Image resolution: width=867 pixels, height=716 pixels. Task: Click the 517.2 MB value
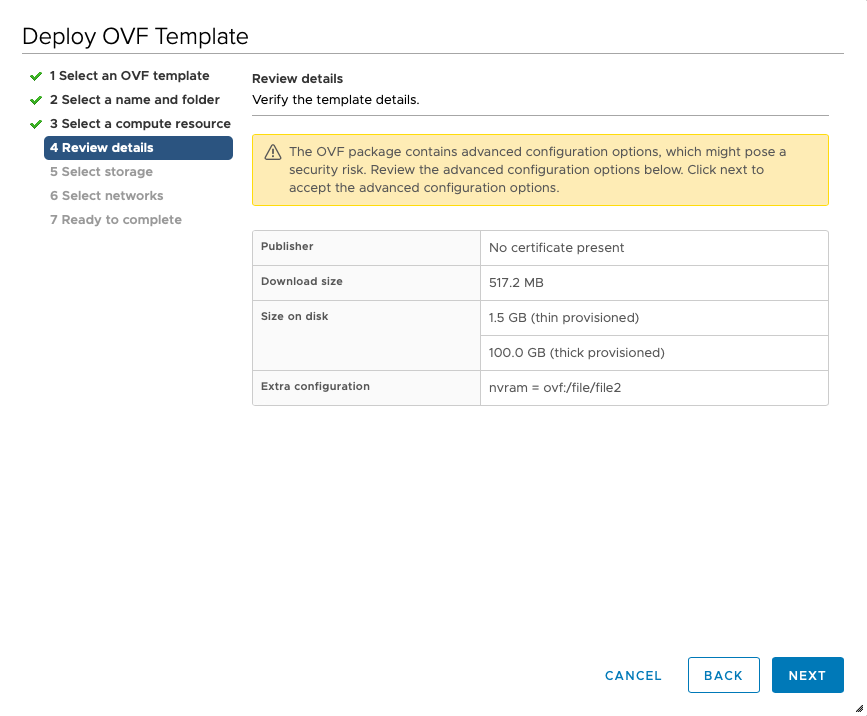(516, 283)
